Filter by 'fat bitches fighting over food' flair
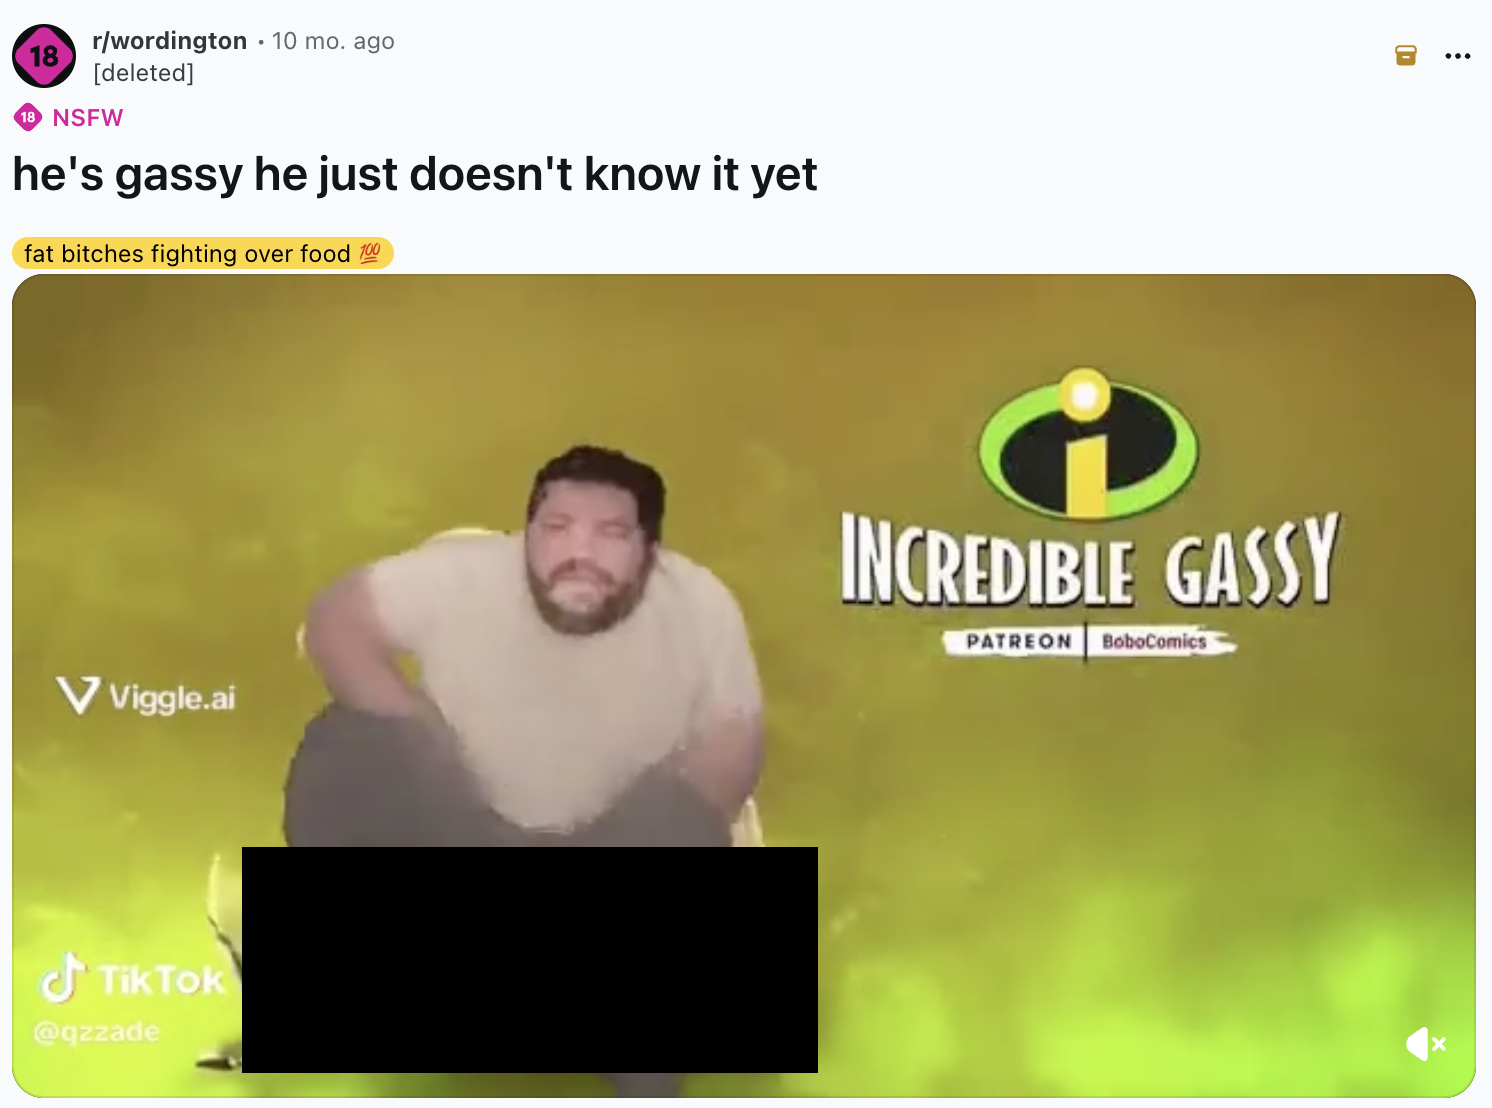This screenshot has height=1108, width=1492. pos(203,254)
